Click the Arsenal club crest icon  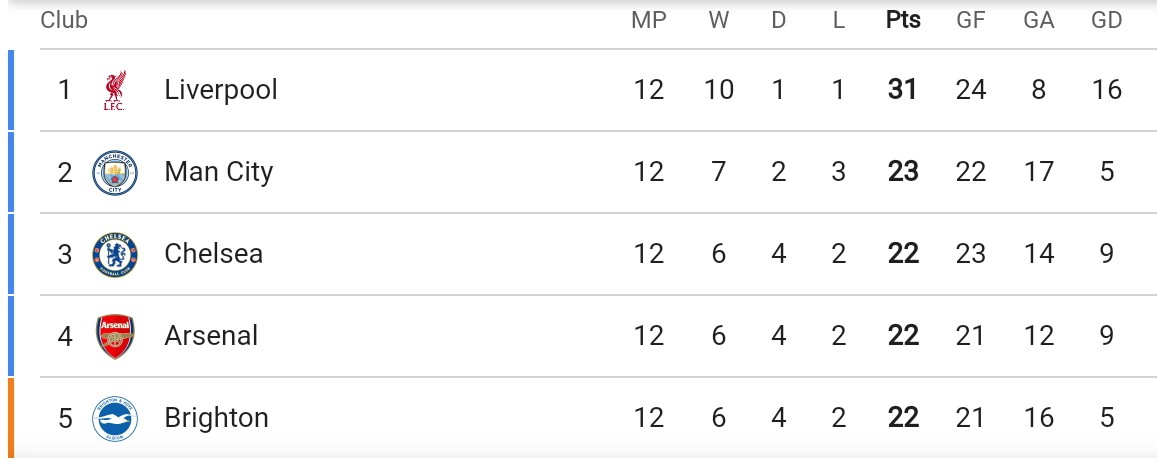(x=114, y=337)
